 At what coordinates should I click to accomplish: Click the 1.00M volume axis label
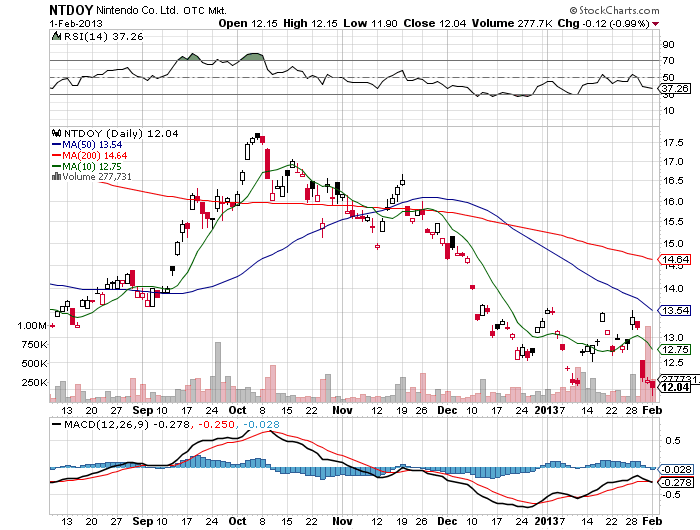32,326
